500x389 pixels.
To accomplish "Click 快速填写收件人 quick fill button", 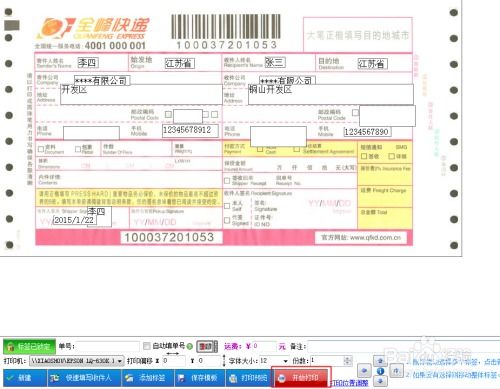I will [x=84, y=378].
